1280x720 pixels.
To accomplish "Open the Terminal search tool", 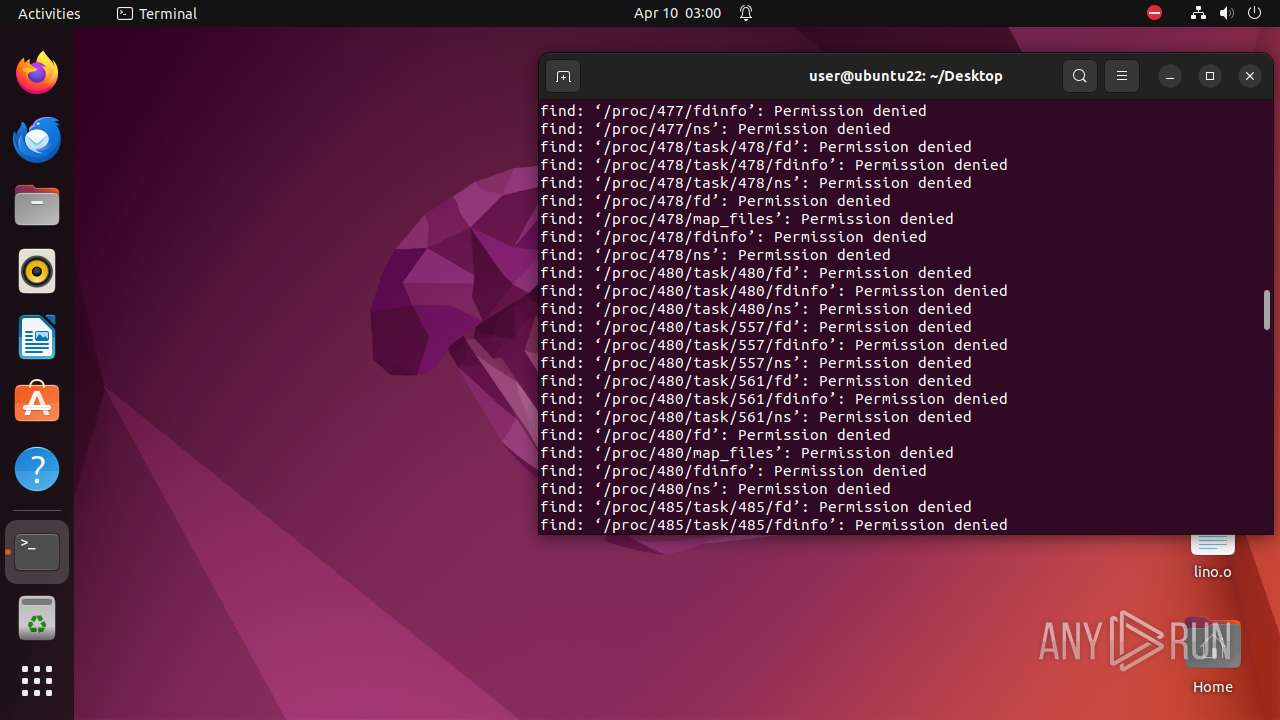I will click(x=1080, y=76).
